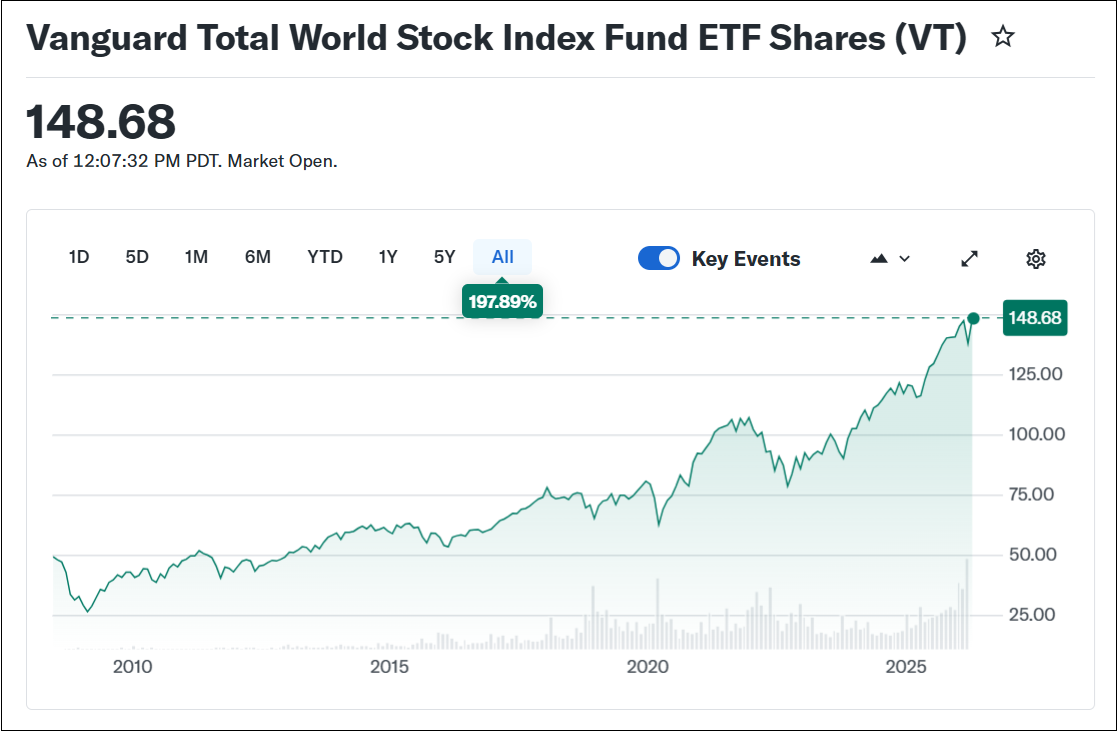Show the 5Y chart range
The width and height of the screenshot is (1118, 733).
[445, 257]
